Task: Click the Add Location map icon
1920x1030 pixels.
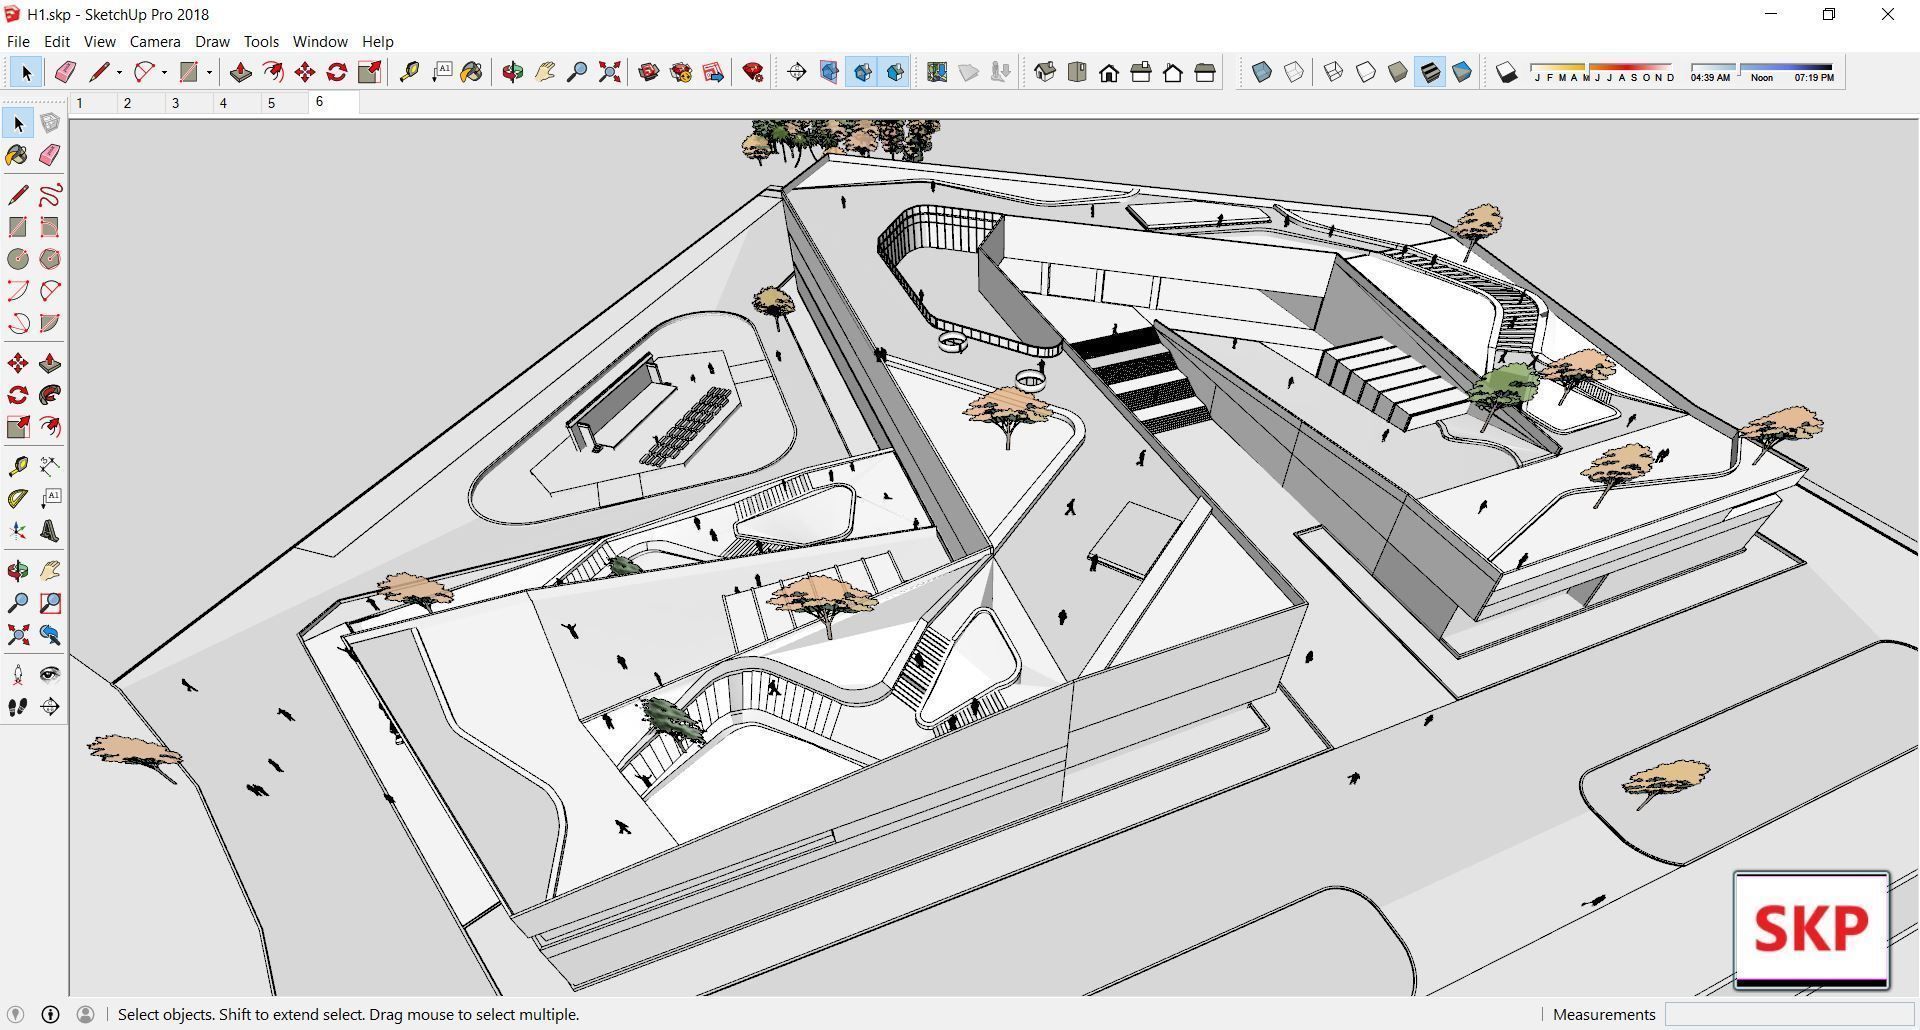Action: (937, 72)
